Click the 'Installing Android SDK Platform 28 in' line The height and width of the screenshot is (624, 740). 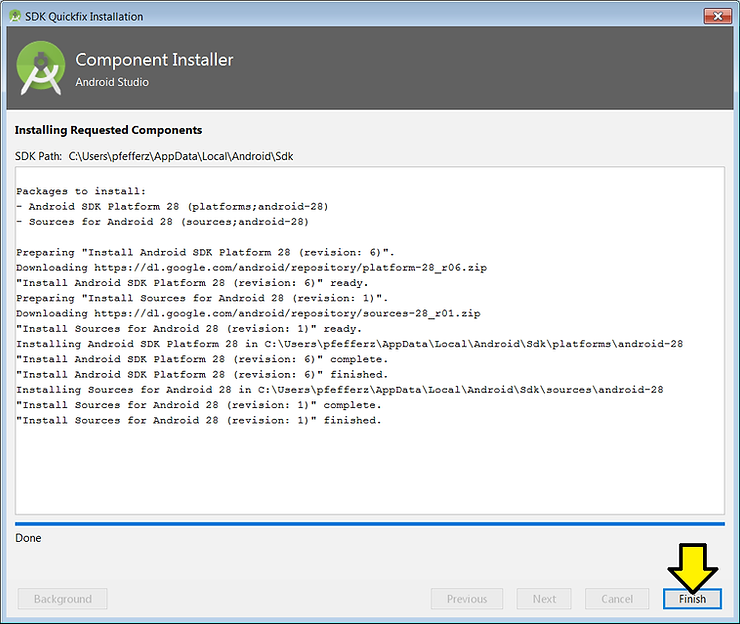(x=350, y=344)
